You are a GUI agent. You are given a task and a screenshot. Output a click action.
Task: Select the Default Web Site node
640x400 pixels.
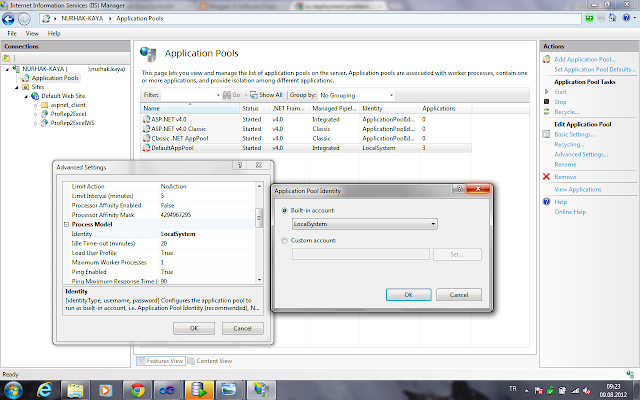click(x=63, y=96)
